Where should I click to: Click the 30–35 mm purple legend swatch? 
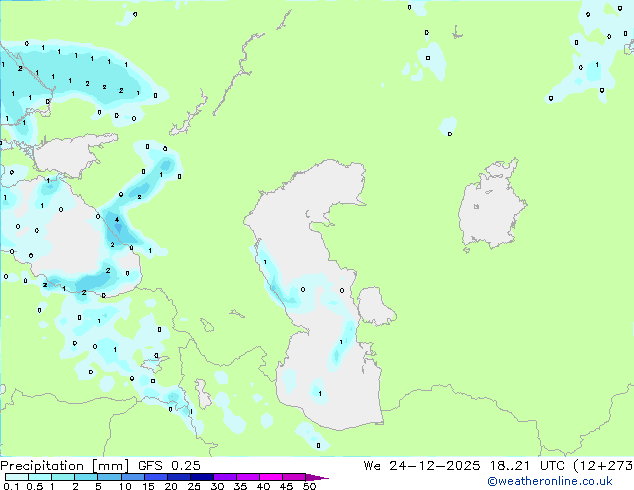(224, 477)
